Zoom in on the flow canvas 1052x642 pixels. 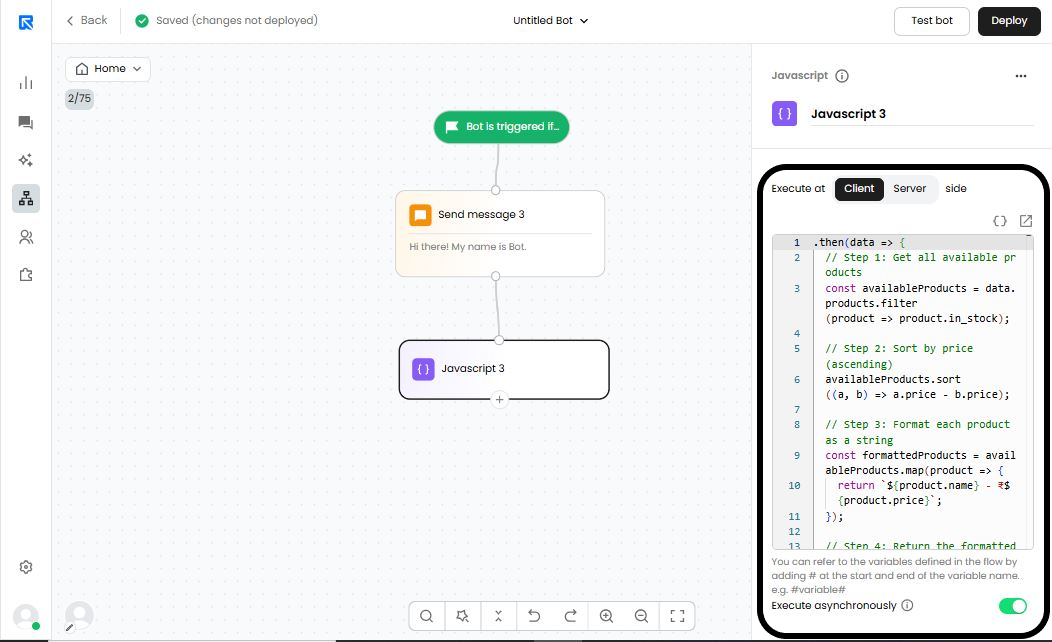[606, 616]
